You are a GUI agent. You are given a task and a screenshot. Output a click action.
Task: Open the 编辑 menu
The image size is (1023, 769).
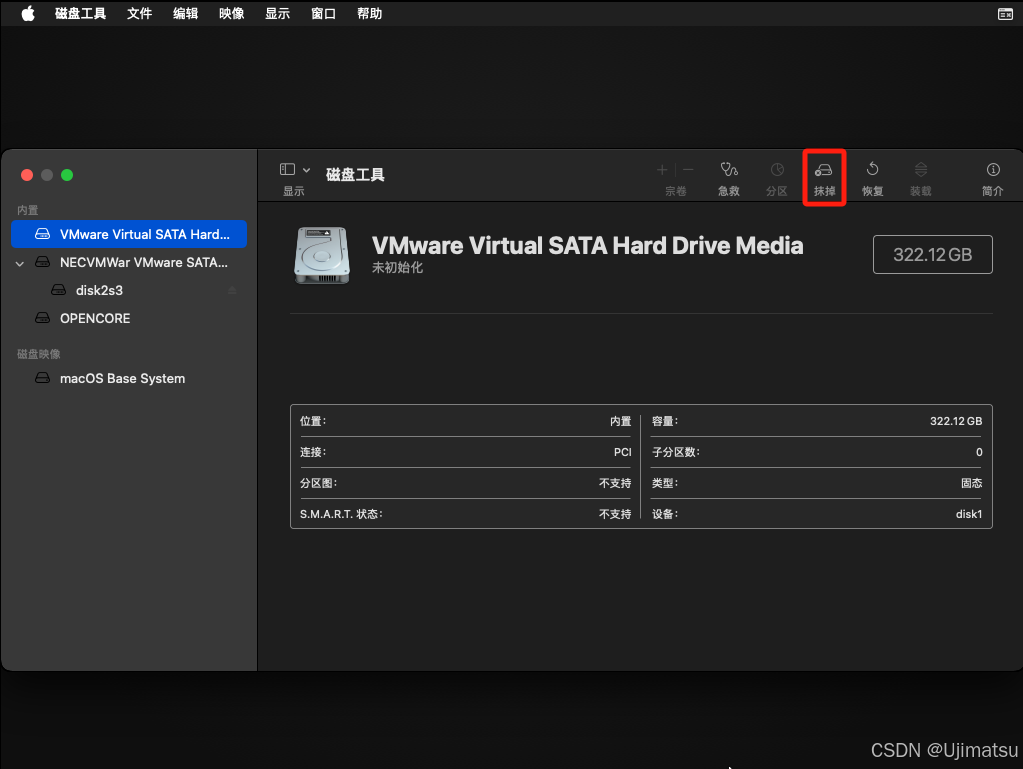point(185,13)
